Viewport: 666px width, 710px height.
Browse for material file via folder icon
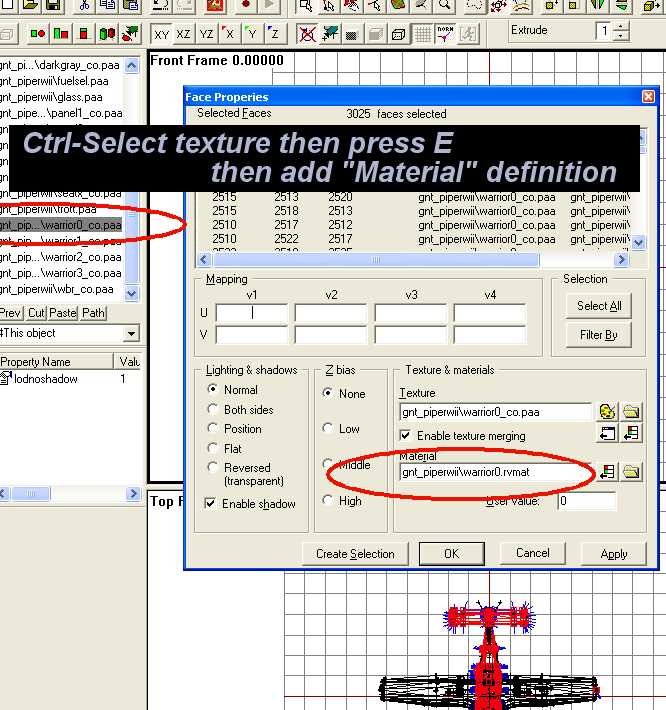click(x=631, y=471)
